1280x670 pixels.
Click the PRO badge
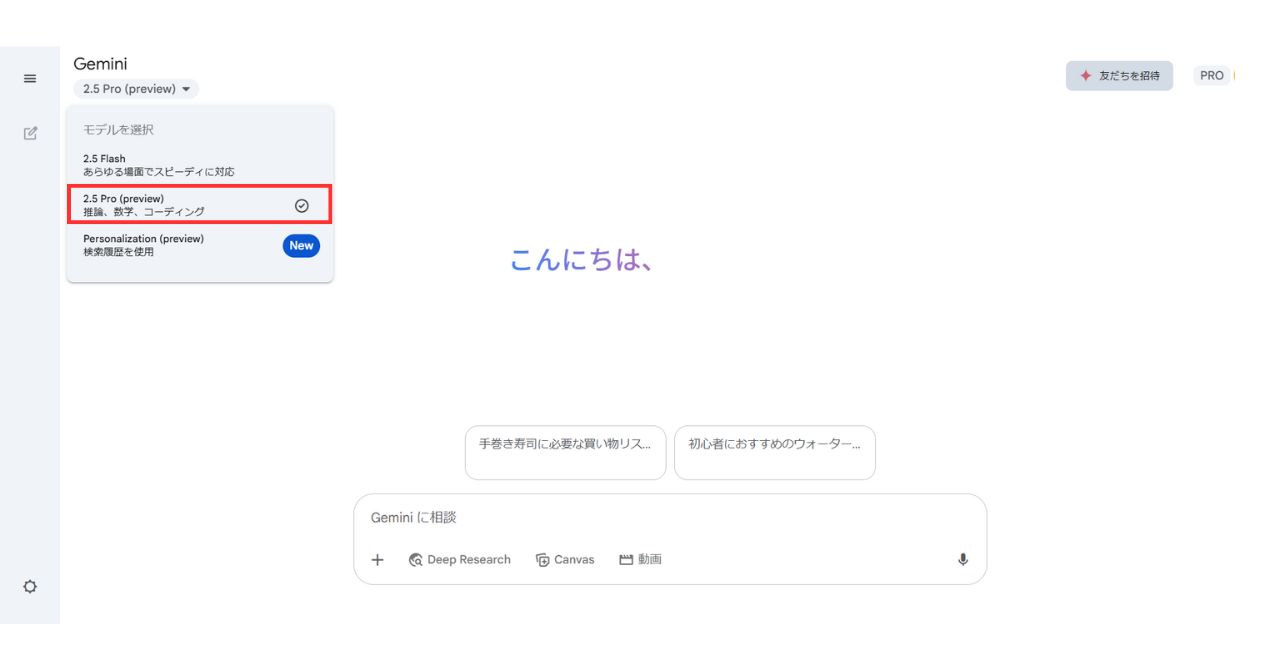pyautogui.click(x=1213, y=75)
